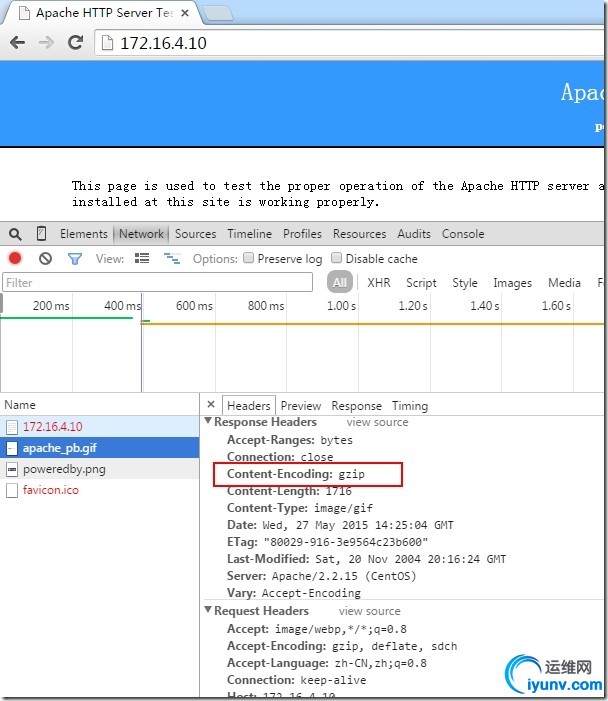Click the DevTools magnifier inspect icon
Image resolution: width=608 pixels, height=701 pixels.
(15, 234)
